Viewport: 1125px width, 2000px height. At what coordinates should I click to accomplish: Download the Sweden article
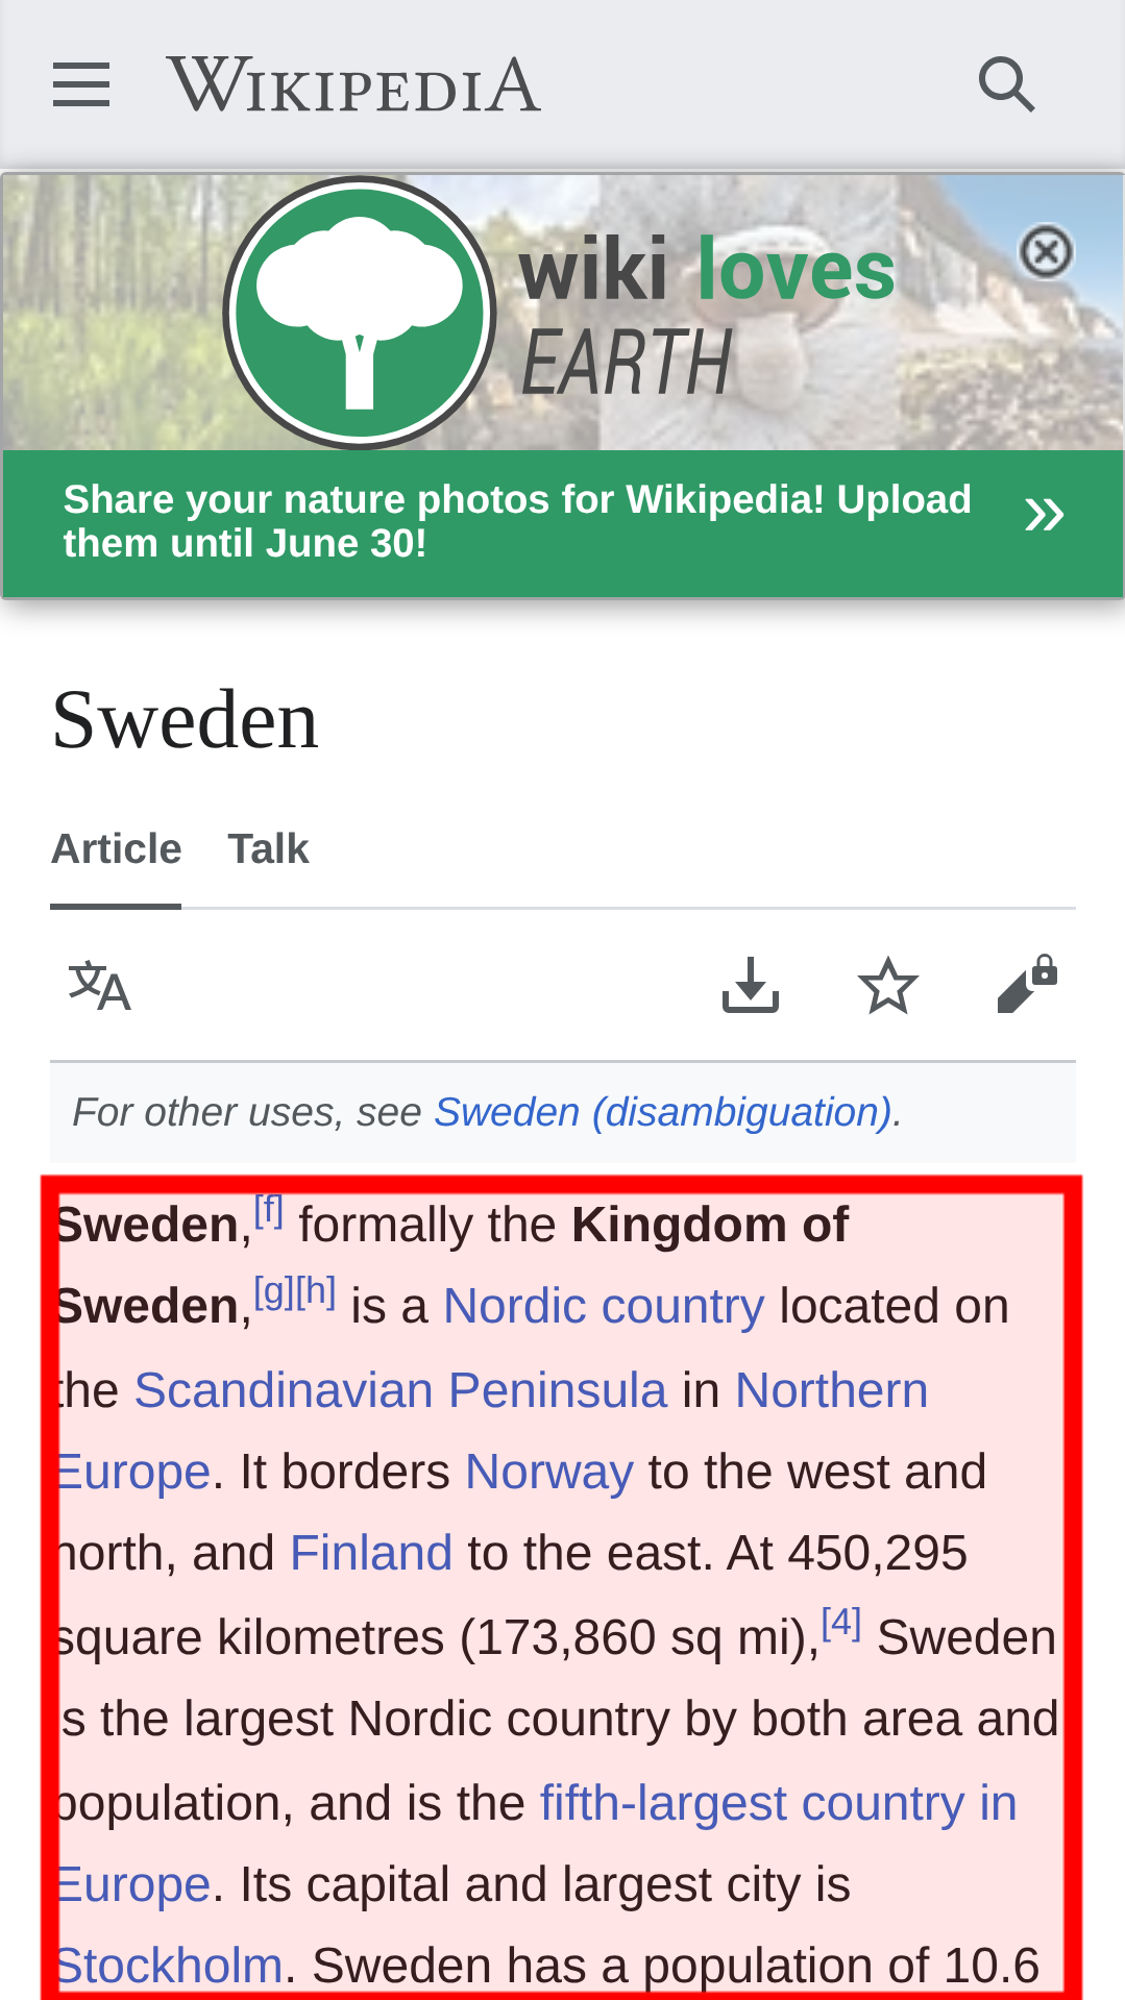[750, 985]
